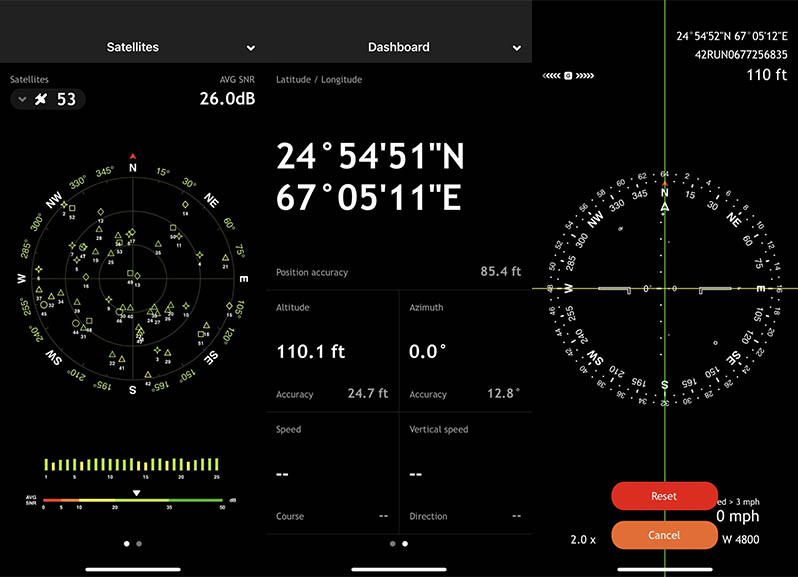
Task: Select second page dot on Satellites screen
Action: tap(139, 543)
